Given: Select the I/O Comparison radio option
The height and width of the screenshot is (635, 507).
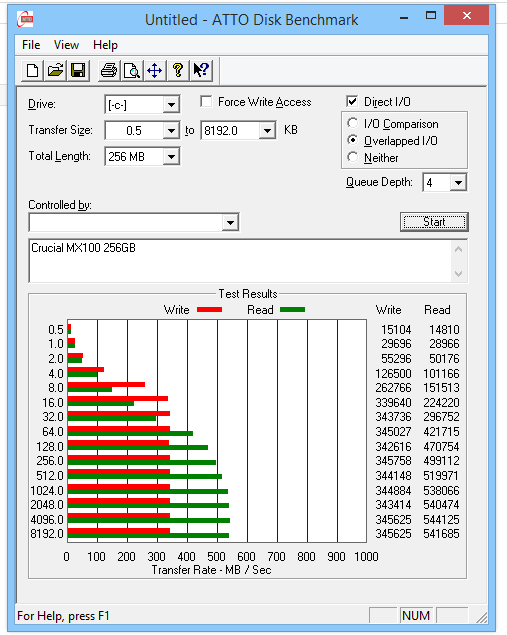Looking at the screenshot, I should click(353, 123).
